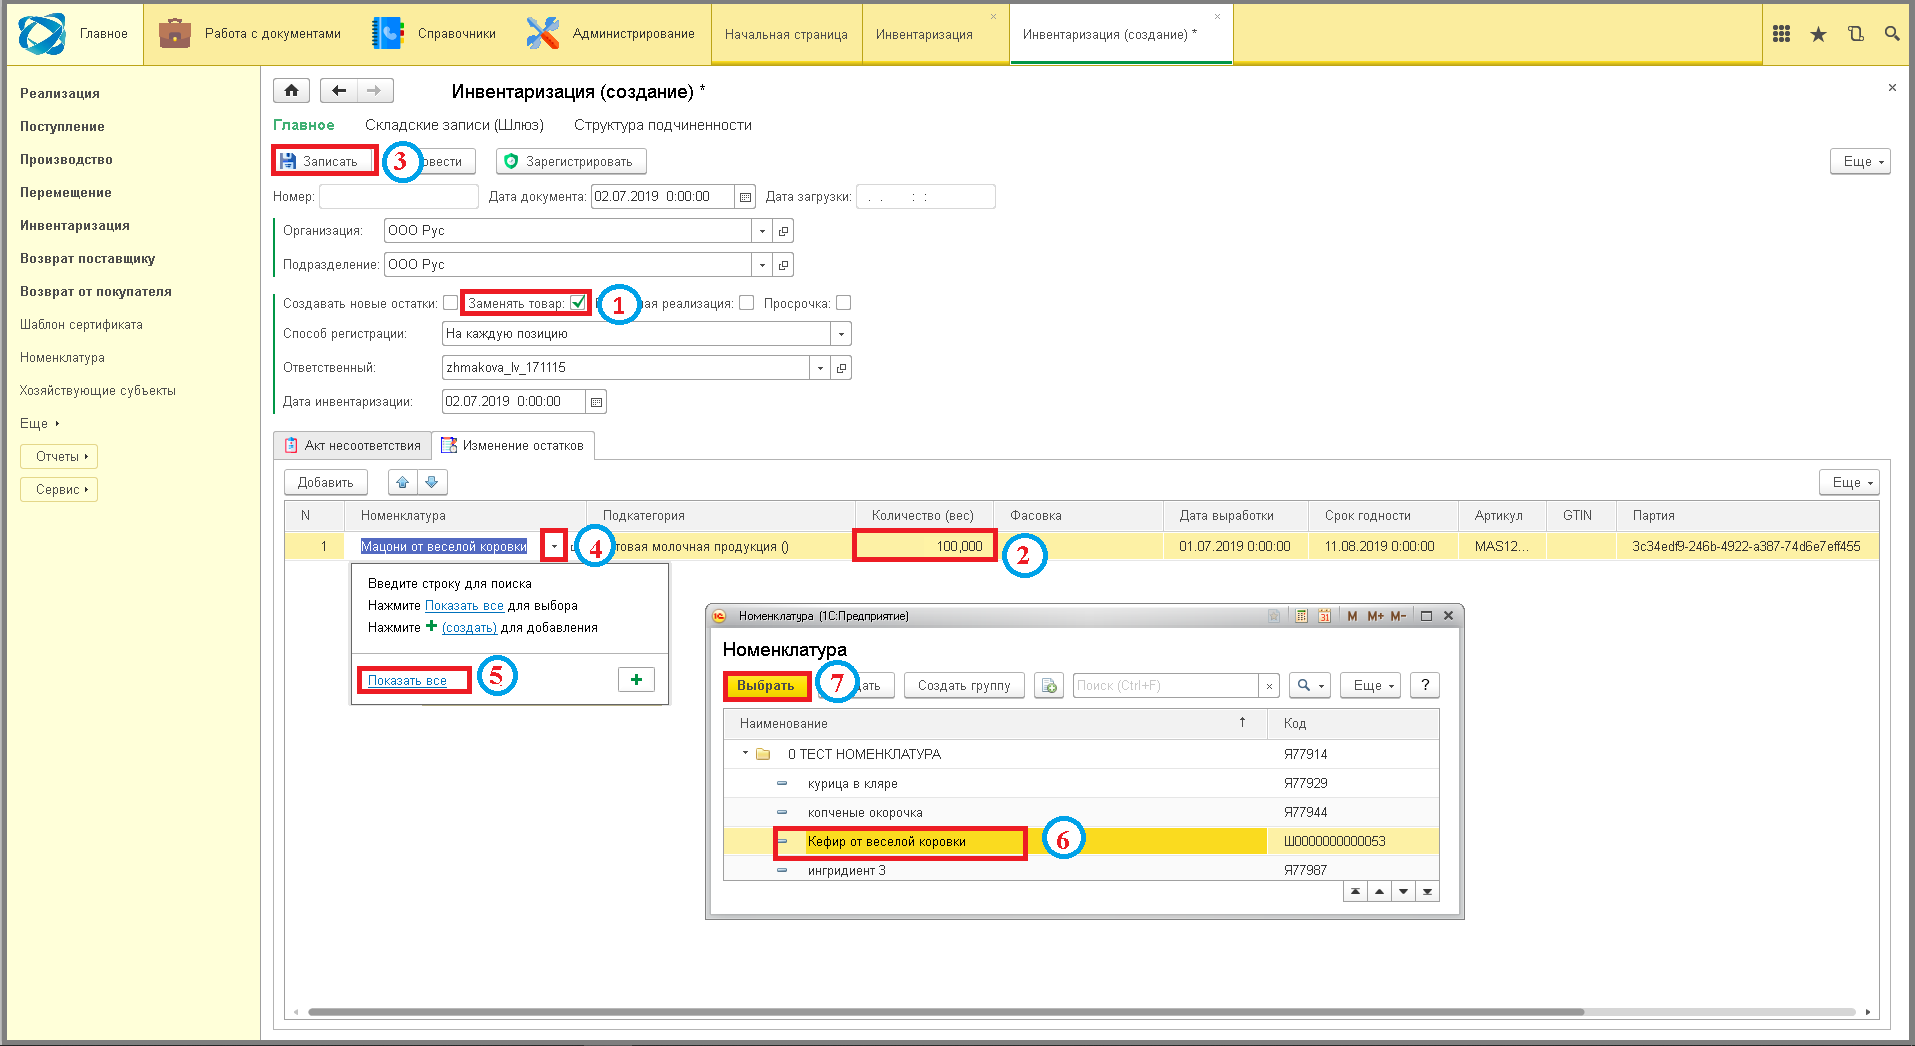Open calendar picker for Дата документа
The width and height of the screenshot is (1915, 1046).
(x=746, y=197)
